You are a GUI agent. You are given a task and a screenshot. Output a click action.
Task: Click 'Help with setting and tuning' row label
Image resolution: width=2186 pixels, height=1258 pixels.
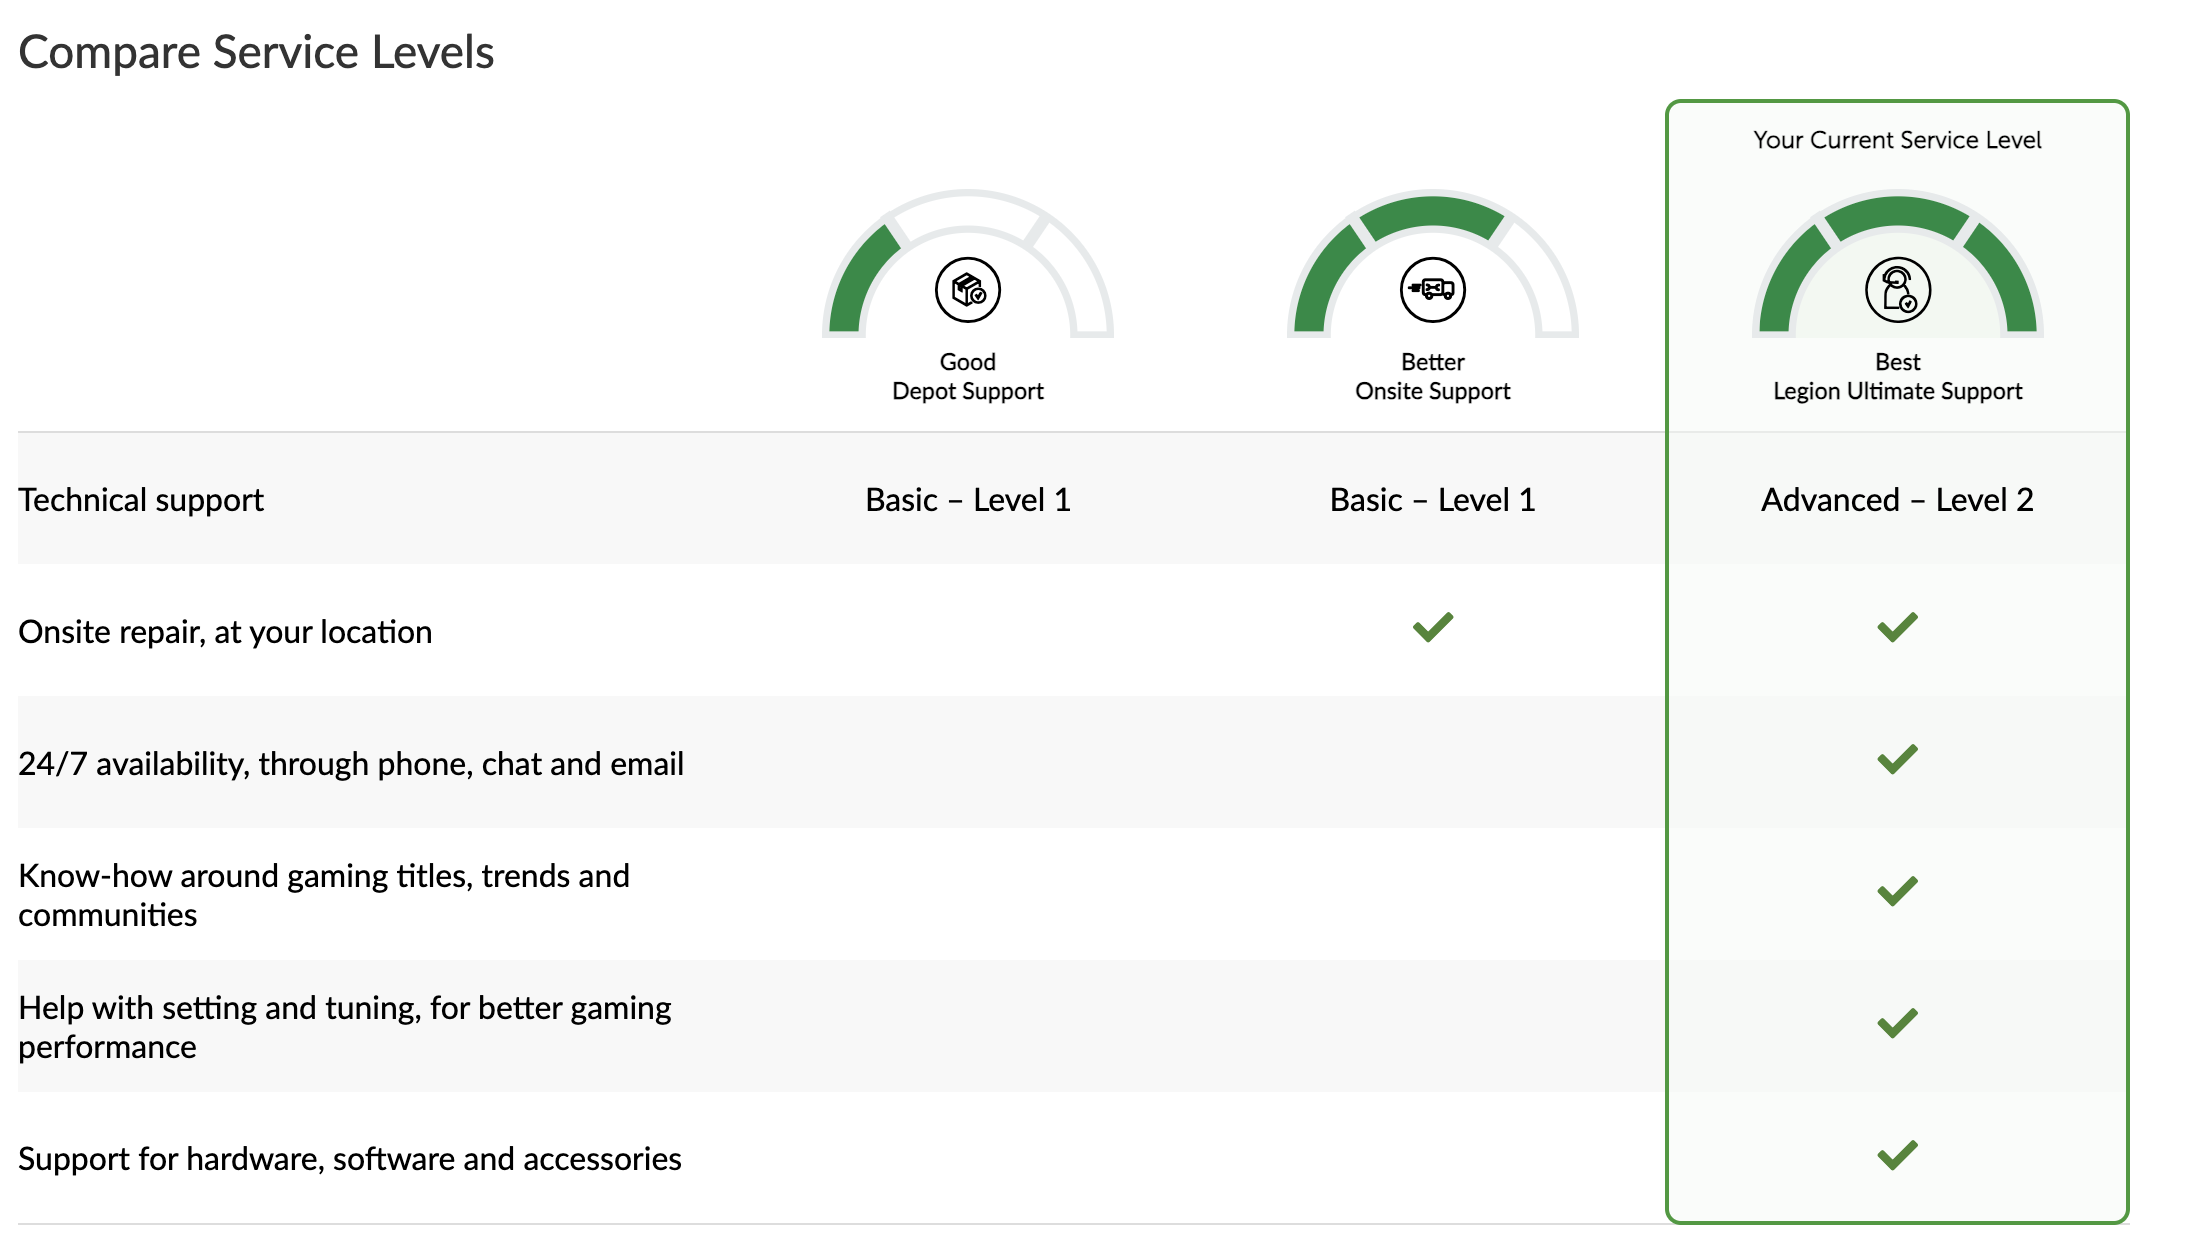pos(345,1027)
